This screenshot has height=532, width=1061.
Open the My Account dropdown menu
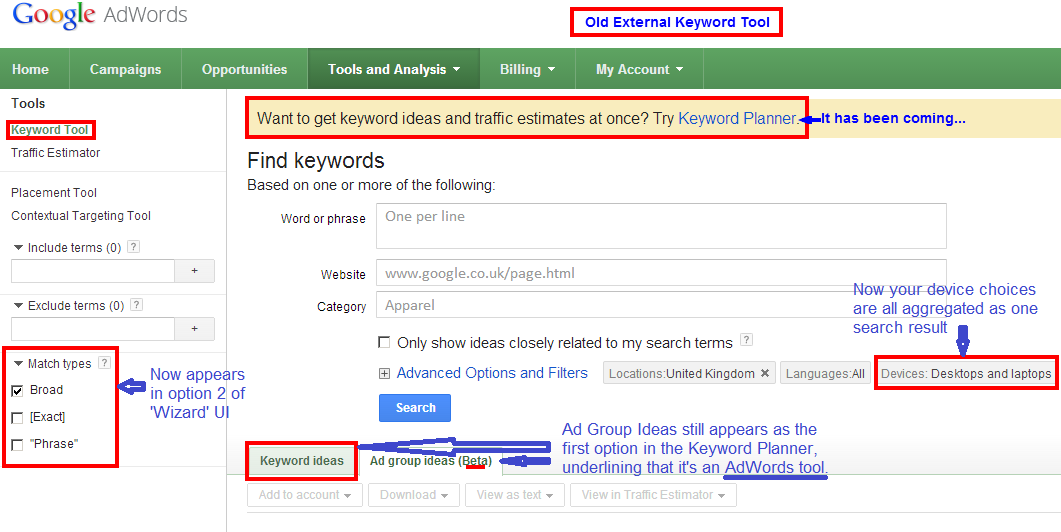639,69
